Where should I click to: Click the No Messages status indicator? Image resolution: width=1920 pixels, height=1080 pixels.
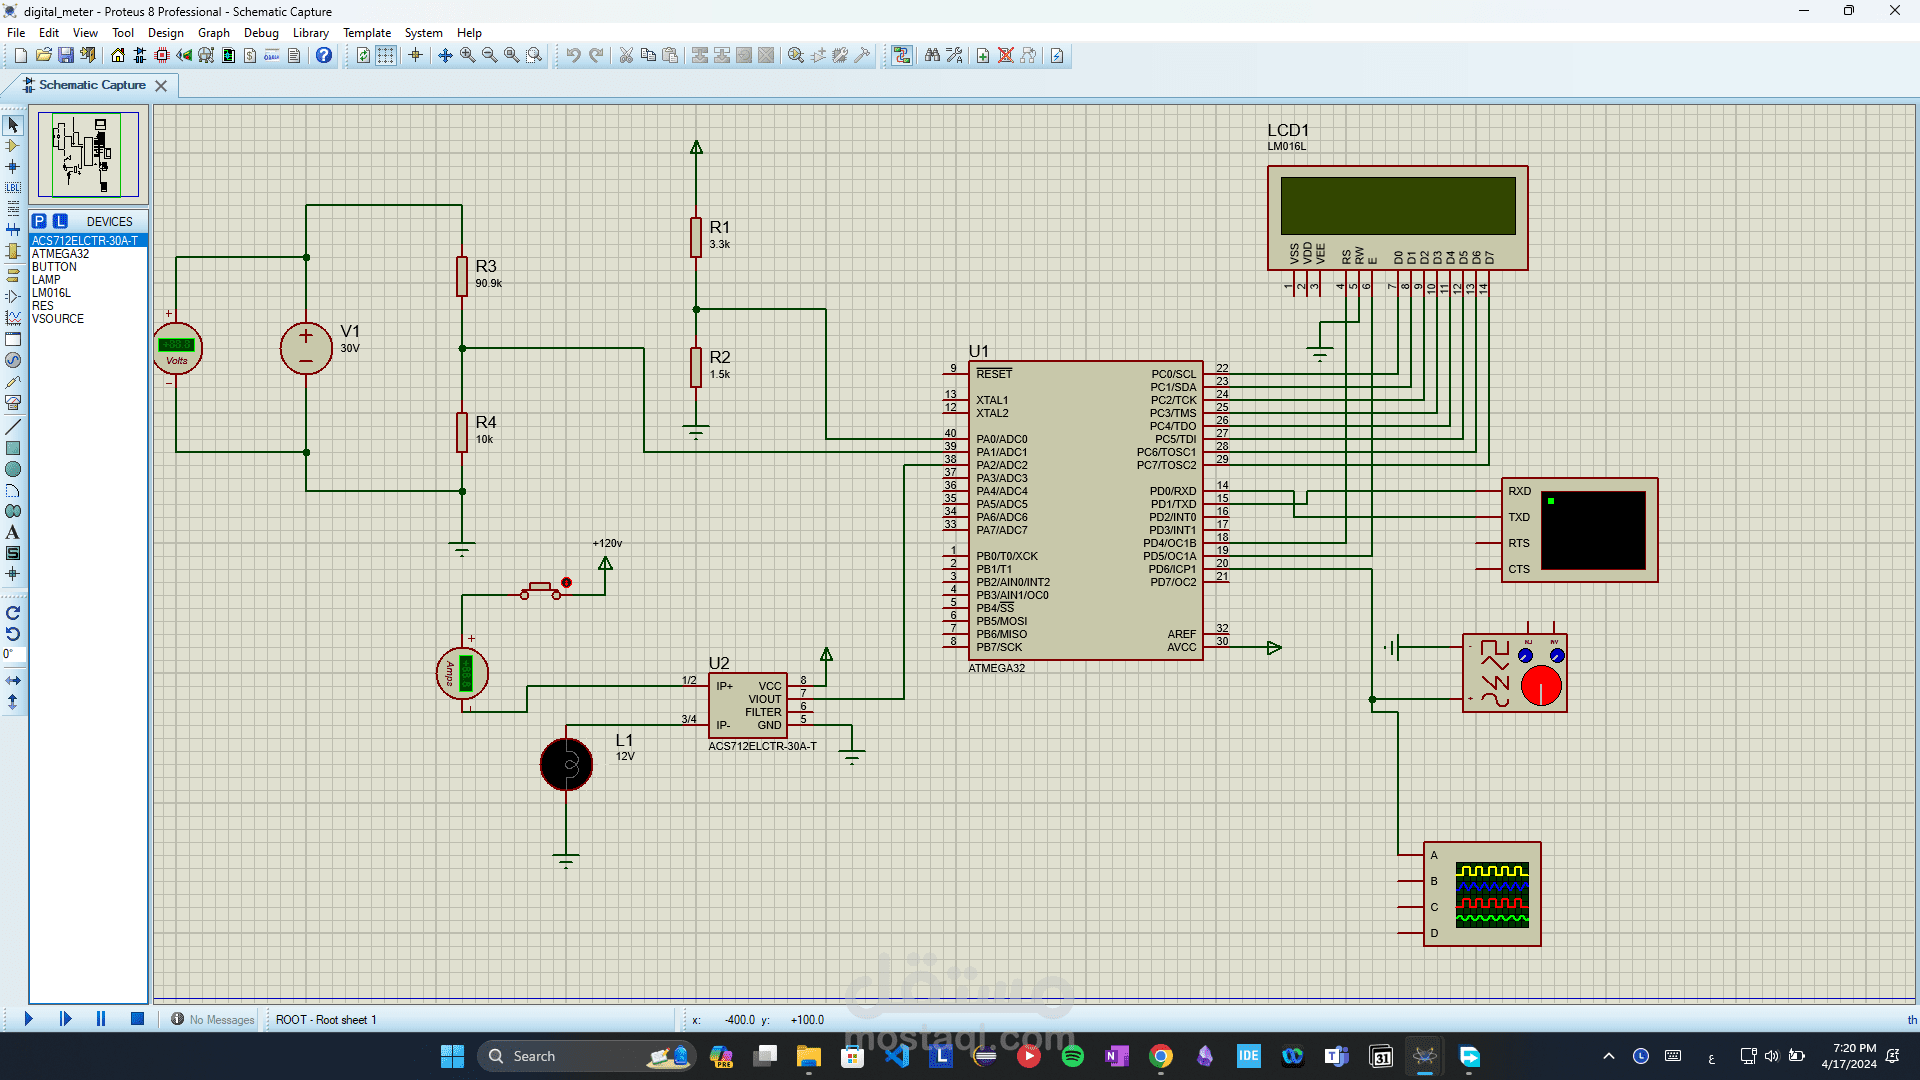[x=212, y=1020]
